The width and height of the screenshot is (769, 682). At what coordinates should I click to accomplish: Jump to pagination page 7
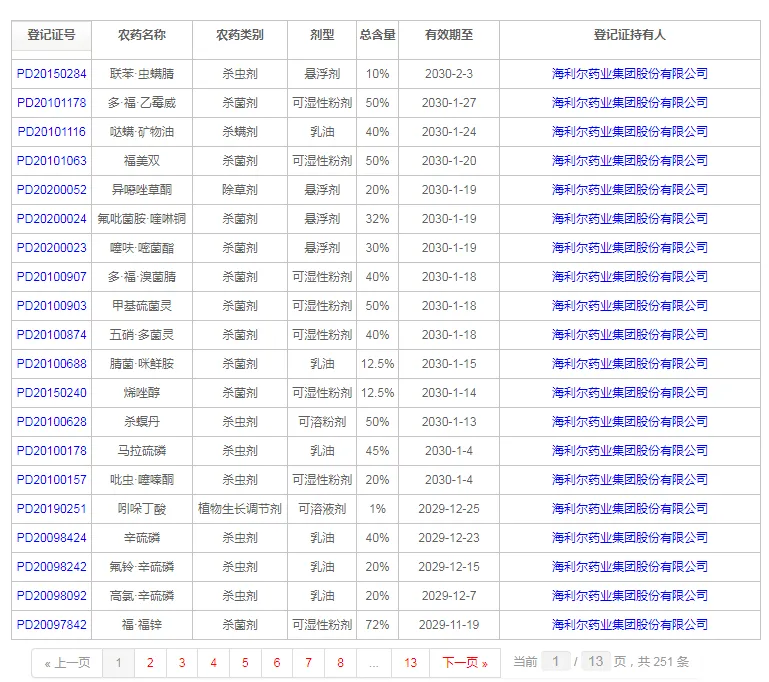pyautogui.click(x=308, y=663)
